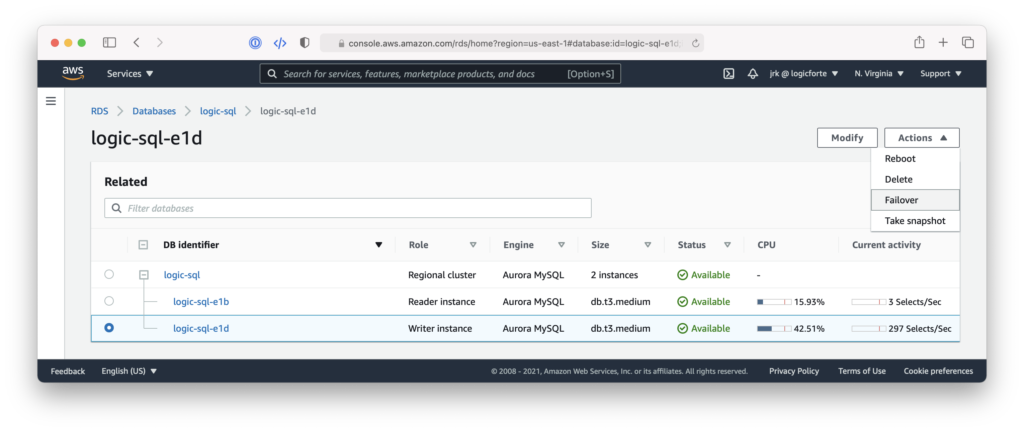Go to Databases breadcrumb link

coord(154,111)
